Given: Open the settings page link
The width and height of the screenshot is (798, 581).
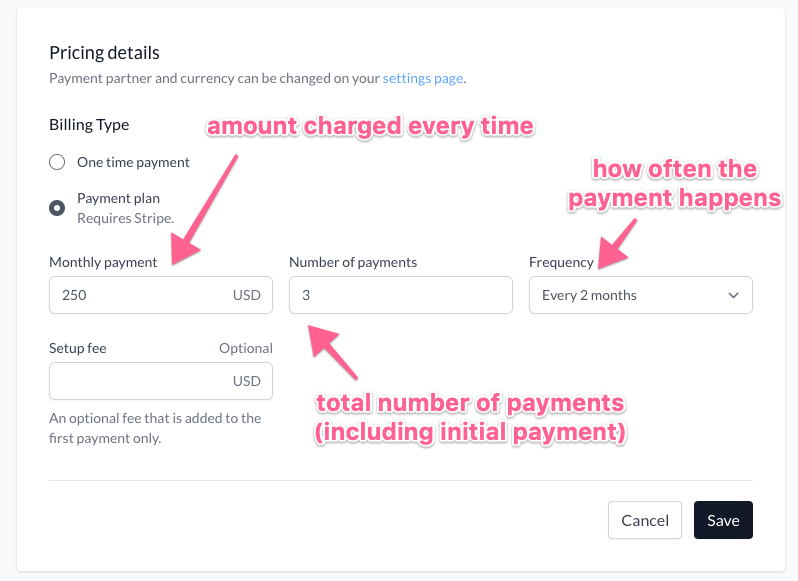Looking at the screenshot, I should (x=423, y=77).
